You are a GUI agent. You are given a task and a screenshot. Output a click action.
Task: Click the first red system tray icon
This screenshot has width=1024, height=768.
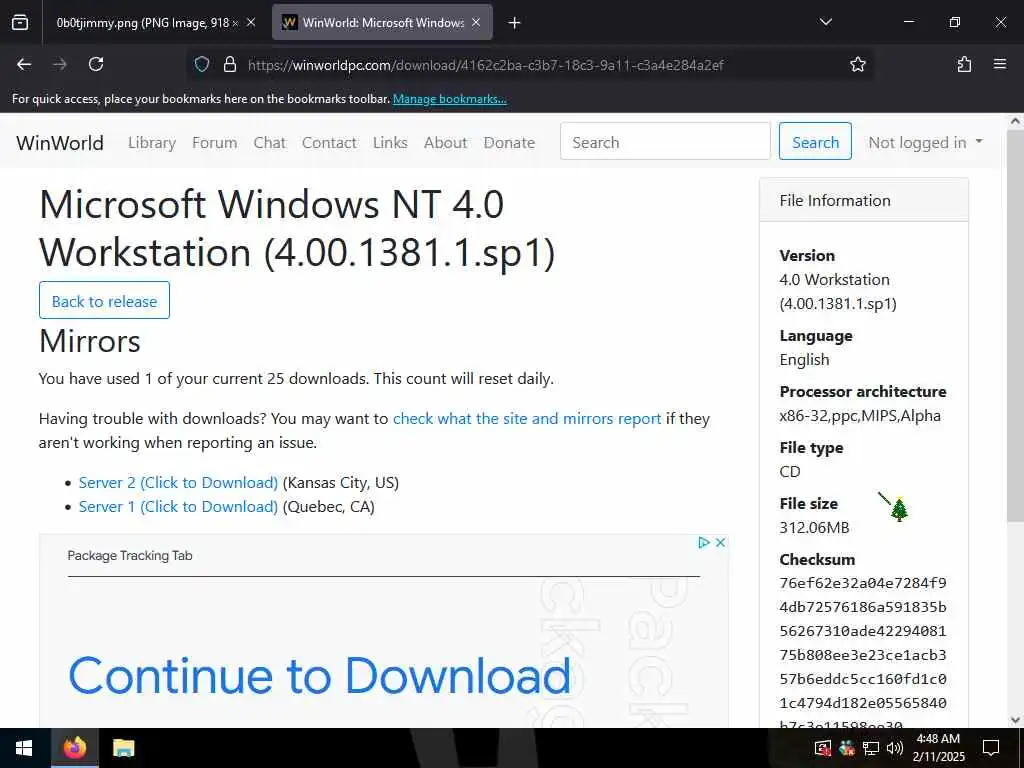823,748
